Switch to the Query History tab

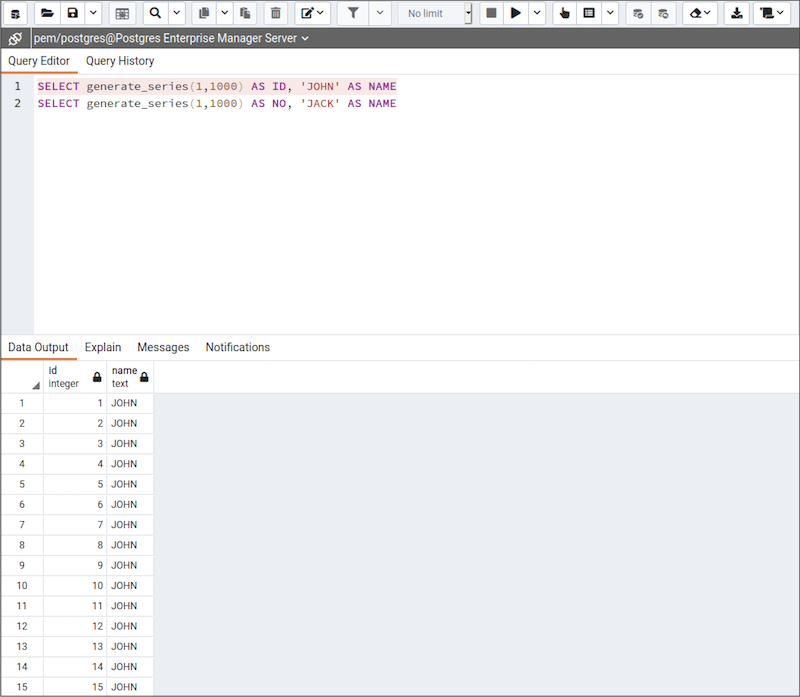tap(120, 61)
